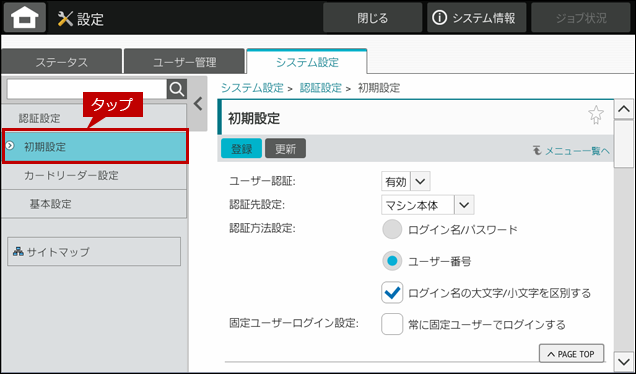Open the 認証先設定 dropdown

point(428,205)
